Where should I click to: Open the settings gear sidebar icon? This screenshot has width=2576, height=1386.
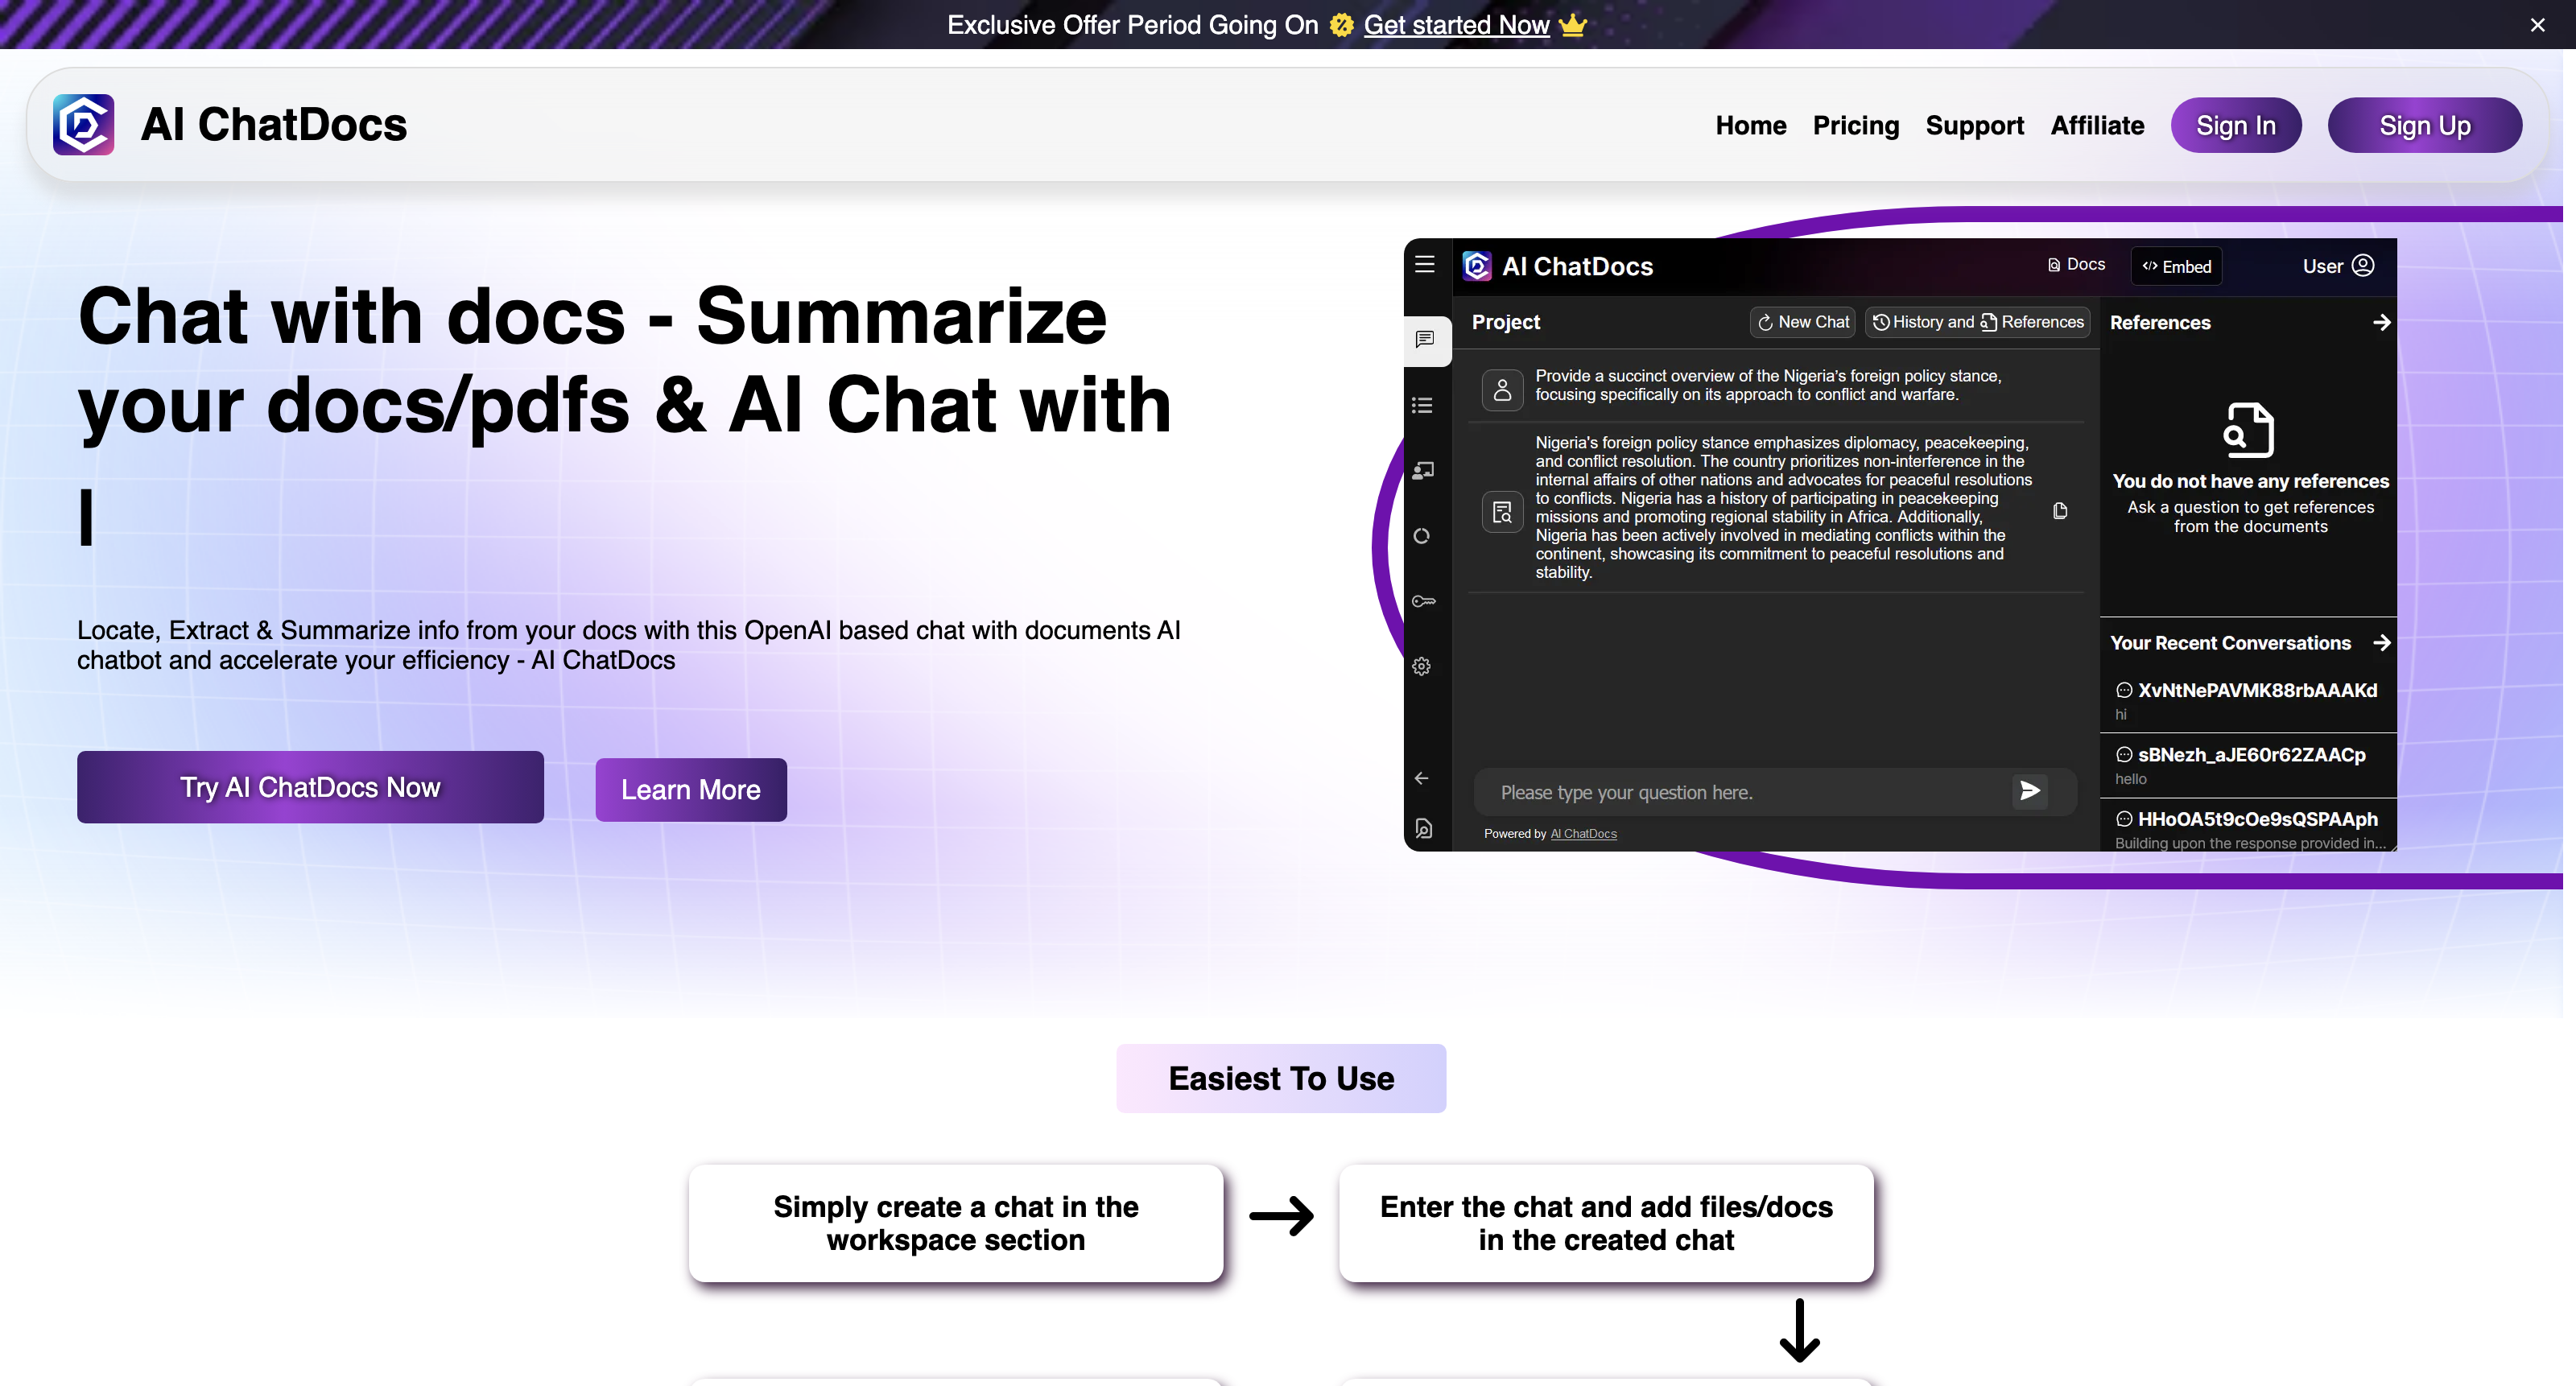click(1422, 666)
